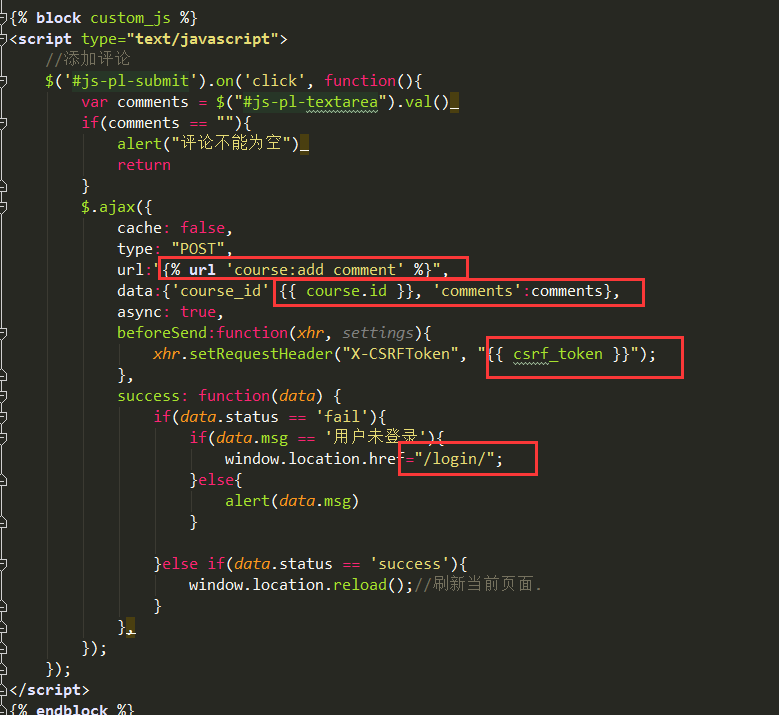
Task: Collapse the fold at the }else if(data.status line
Action: pos(2,564)
